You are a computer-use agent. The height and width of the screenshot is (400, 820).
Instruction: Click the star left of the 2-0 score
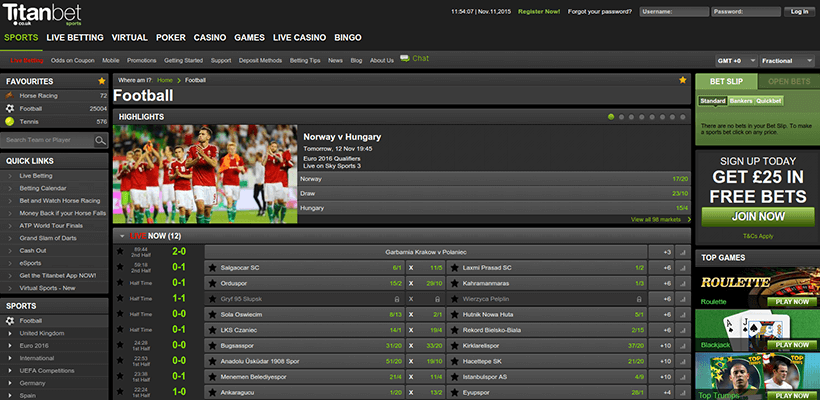point(120,252)
